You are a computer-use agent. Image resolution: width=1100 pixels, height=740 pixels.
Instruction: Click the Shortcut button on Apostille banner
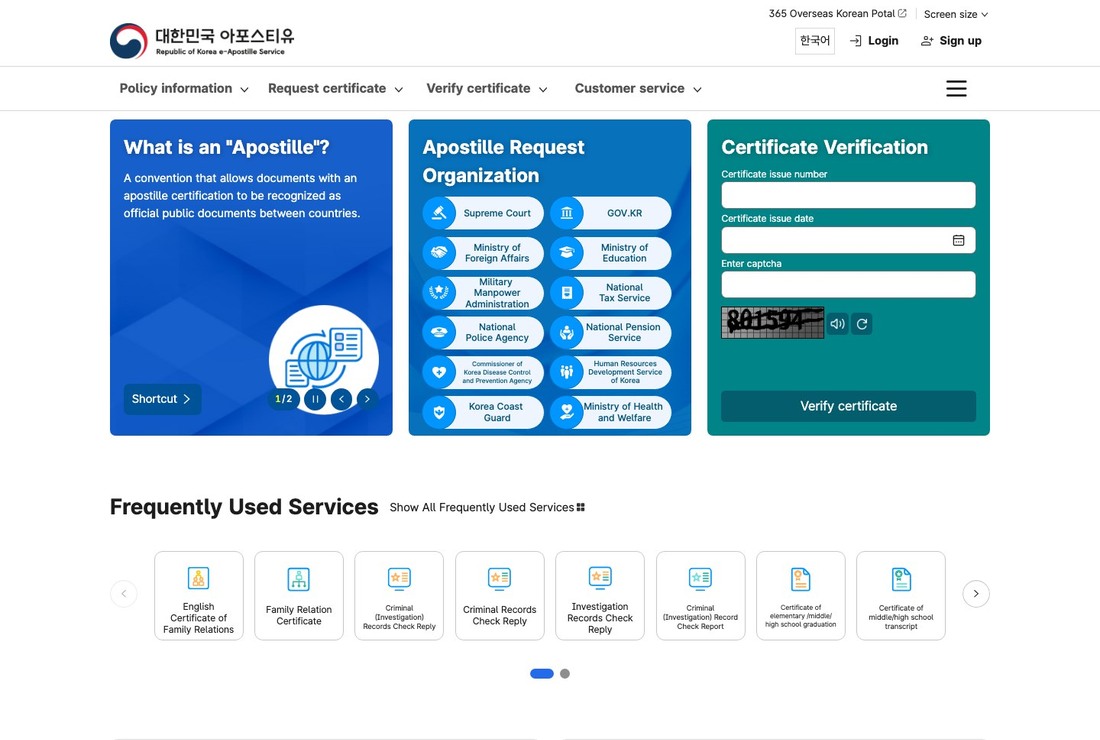(162, 399)
